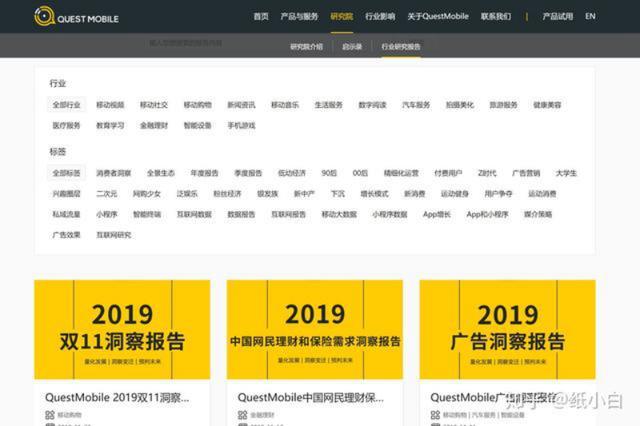Filter by 移动音乐 industry

coord(285,105)
